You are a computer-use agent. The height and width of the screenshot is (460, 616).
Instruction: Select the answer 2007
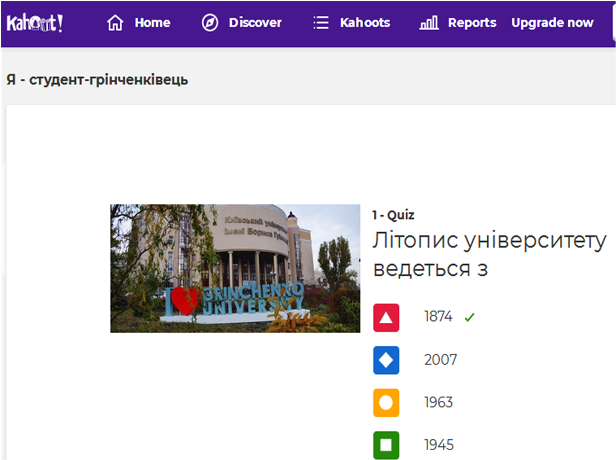[441, 360]
